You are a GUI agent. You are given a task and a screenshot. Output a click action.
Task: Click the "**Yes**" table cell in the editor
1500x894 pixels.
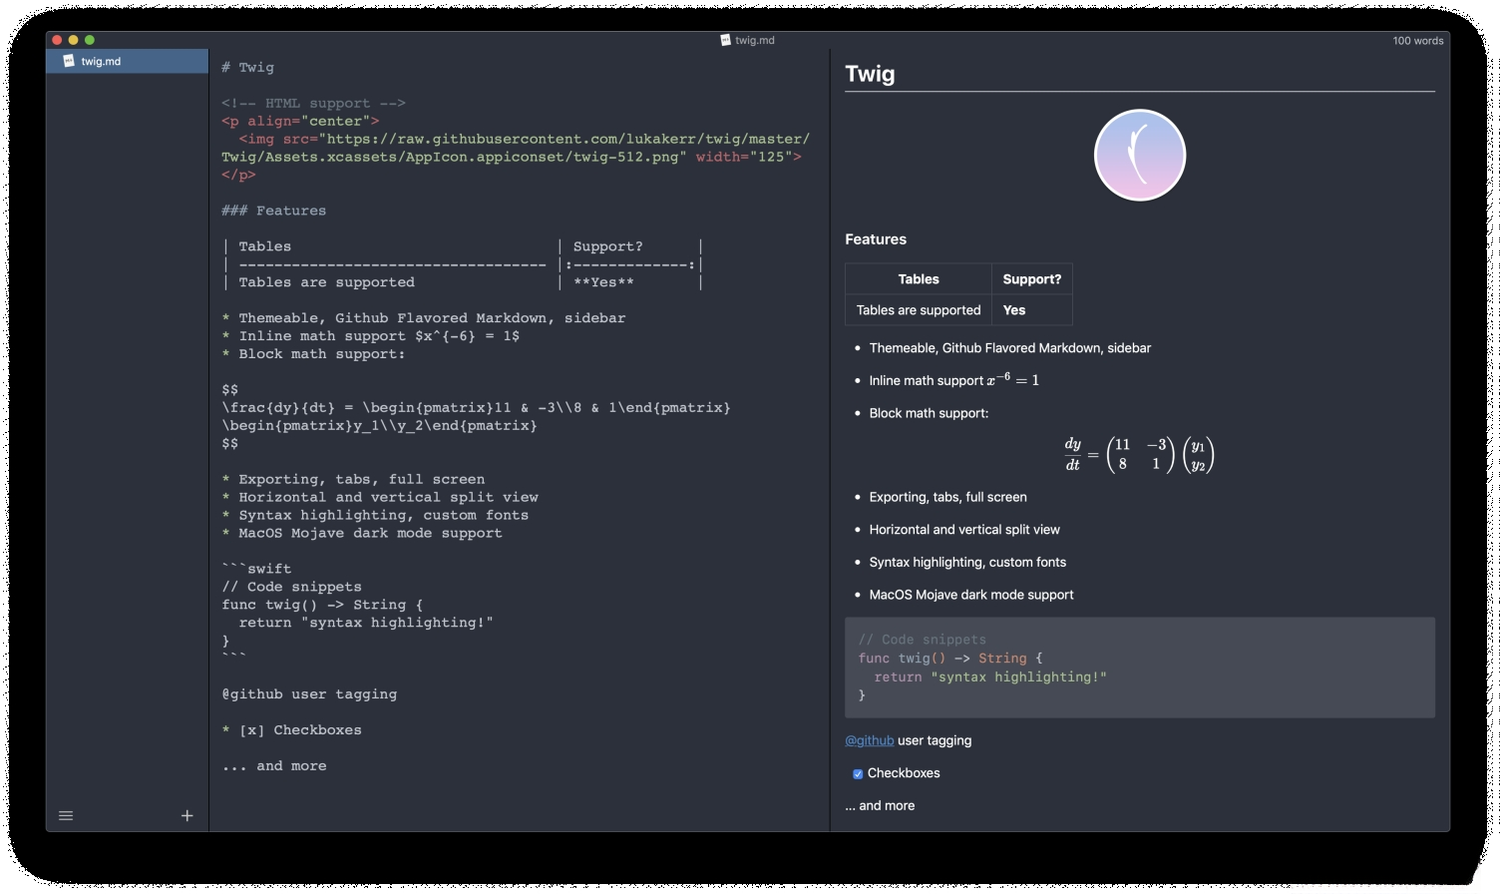click(x=604, y=283)
